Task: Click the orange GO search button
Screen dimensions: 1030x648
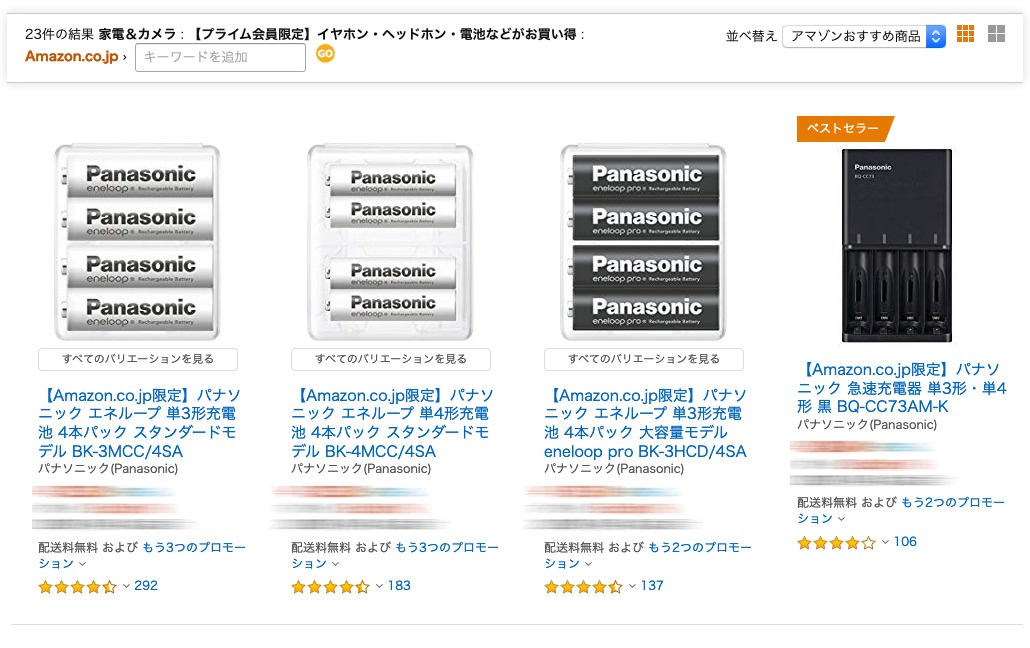Action: pos(325,54)
